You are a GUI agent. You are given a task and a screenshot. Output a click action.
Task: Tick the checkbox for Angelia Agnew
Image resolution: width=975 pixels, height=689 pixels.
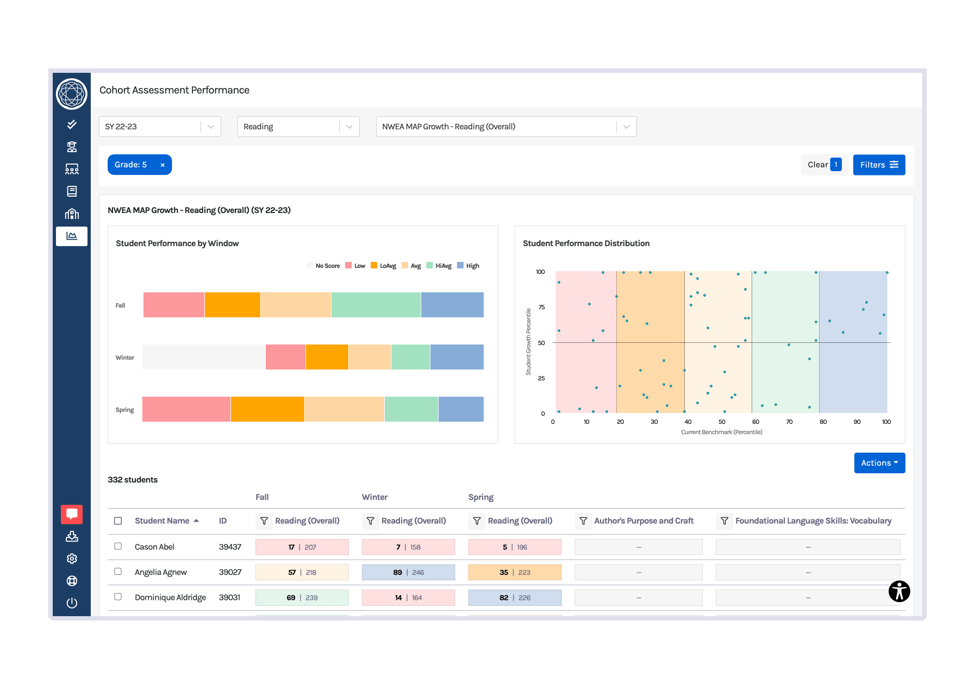[x=118, y=572]
